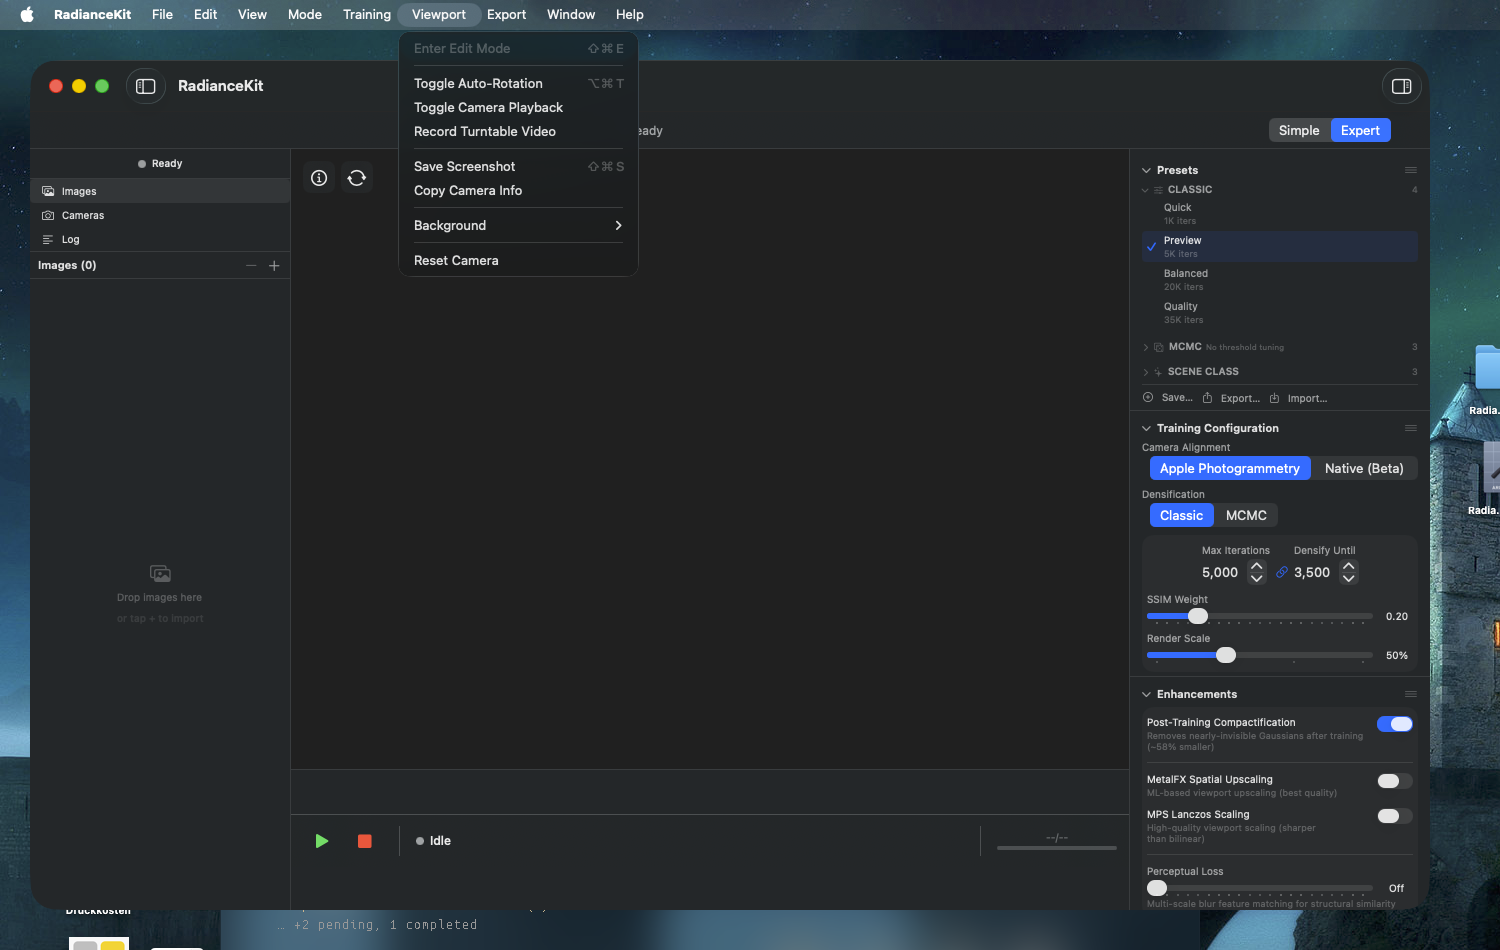Start training with the green play button
Screen dimensions: 1500x950
[322, 841]
